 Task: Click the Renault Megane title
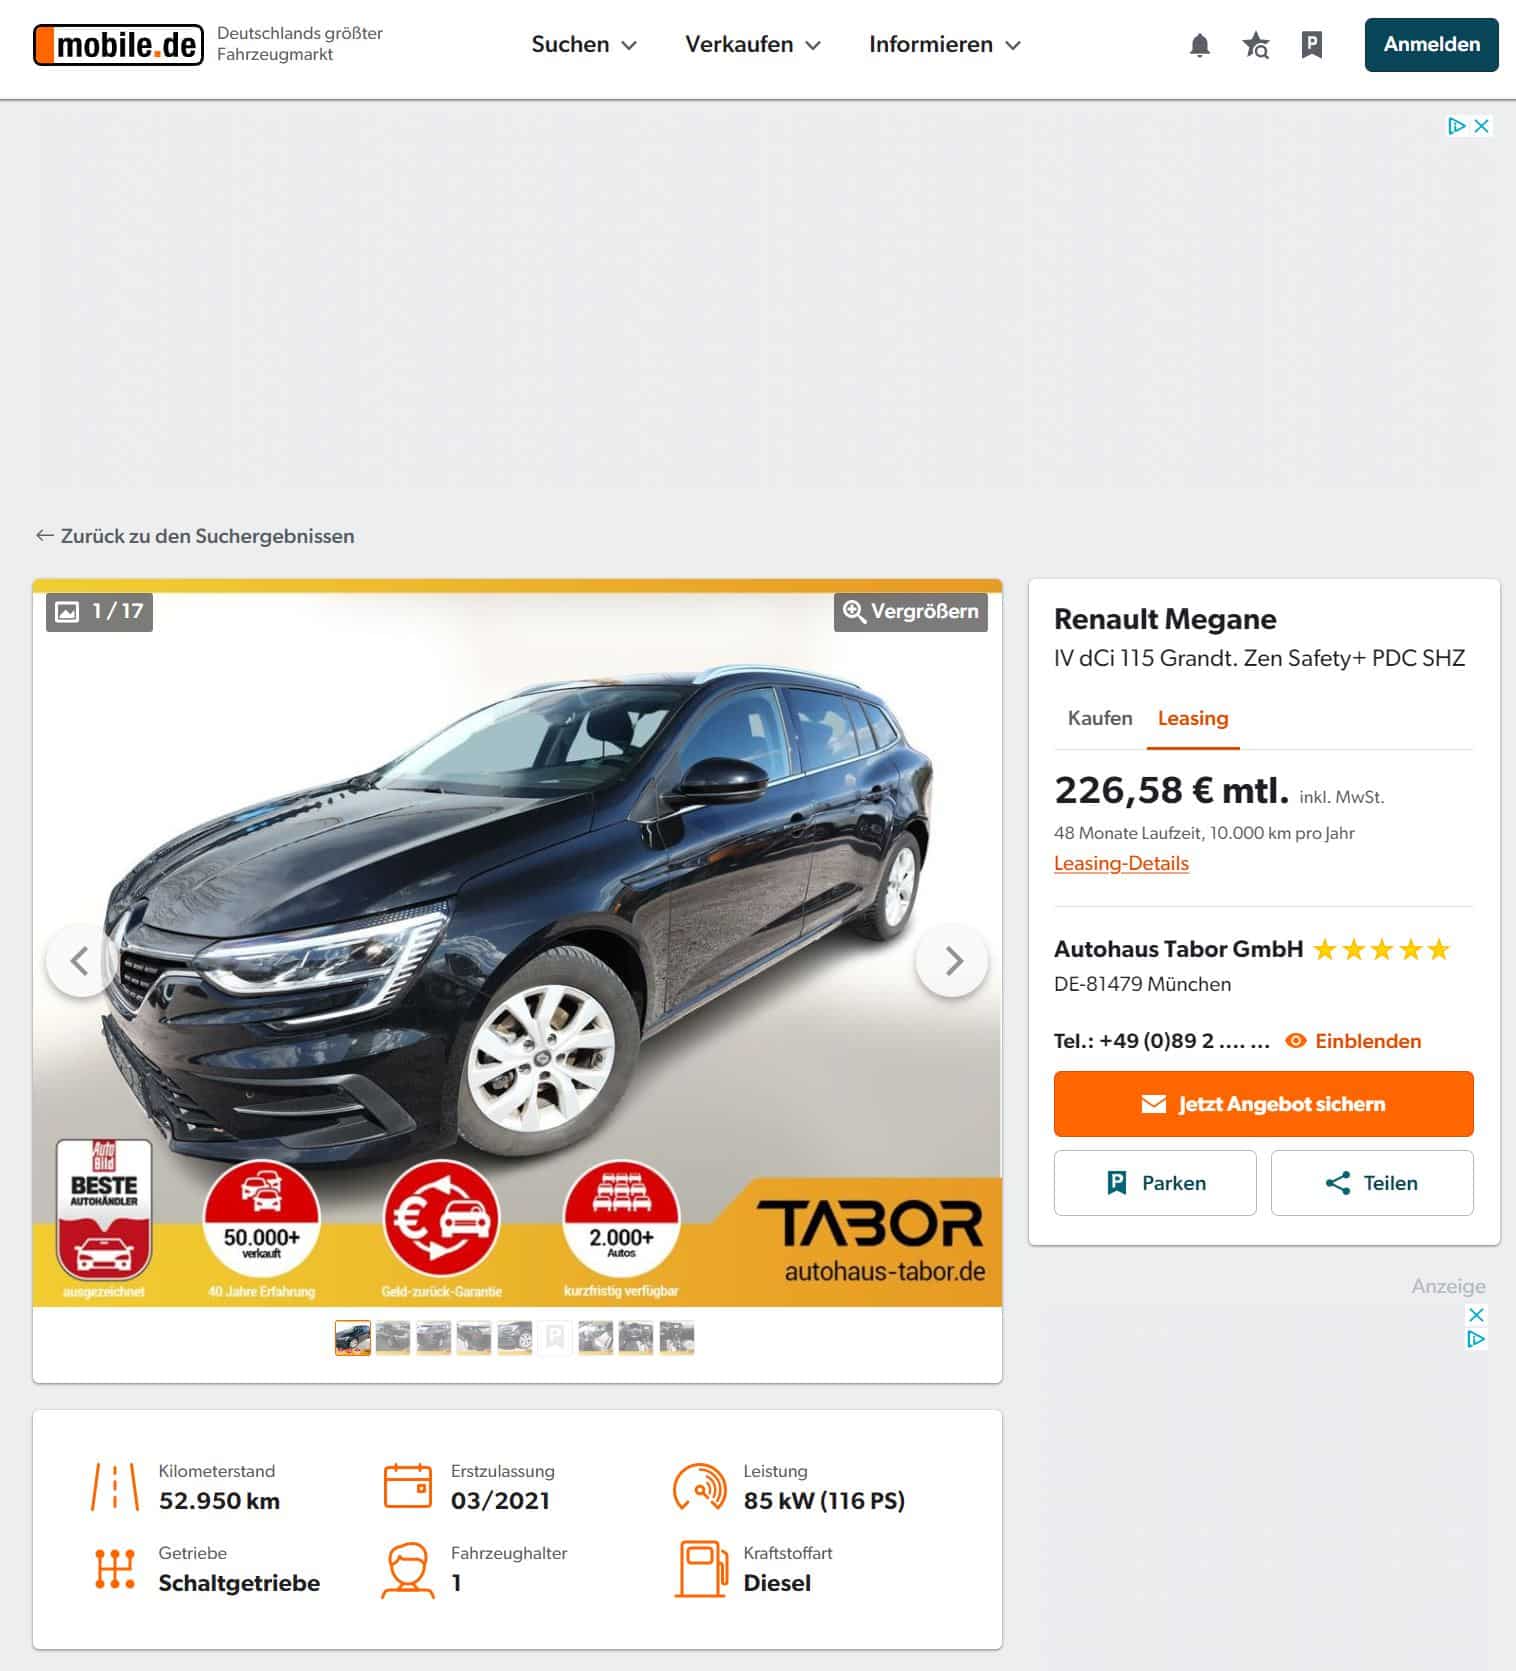pos(1165,619)
